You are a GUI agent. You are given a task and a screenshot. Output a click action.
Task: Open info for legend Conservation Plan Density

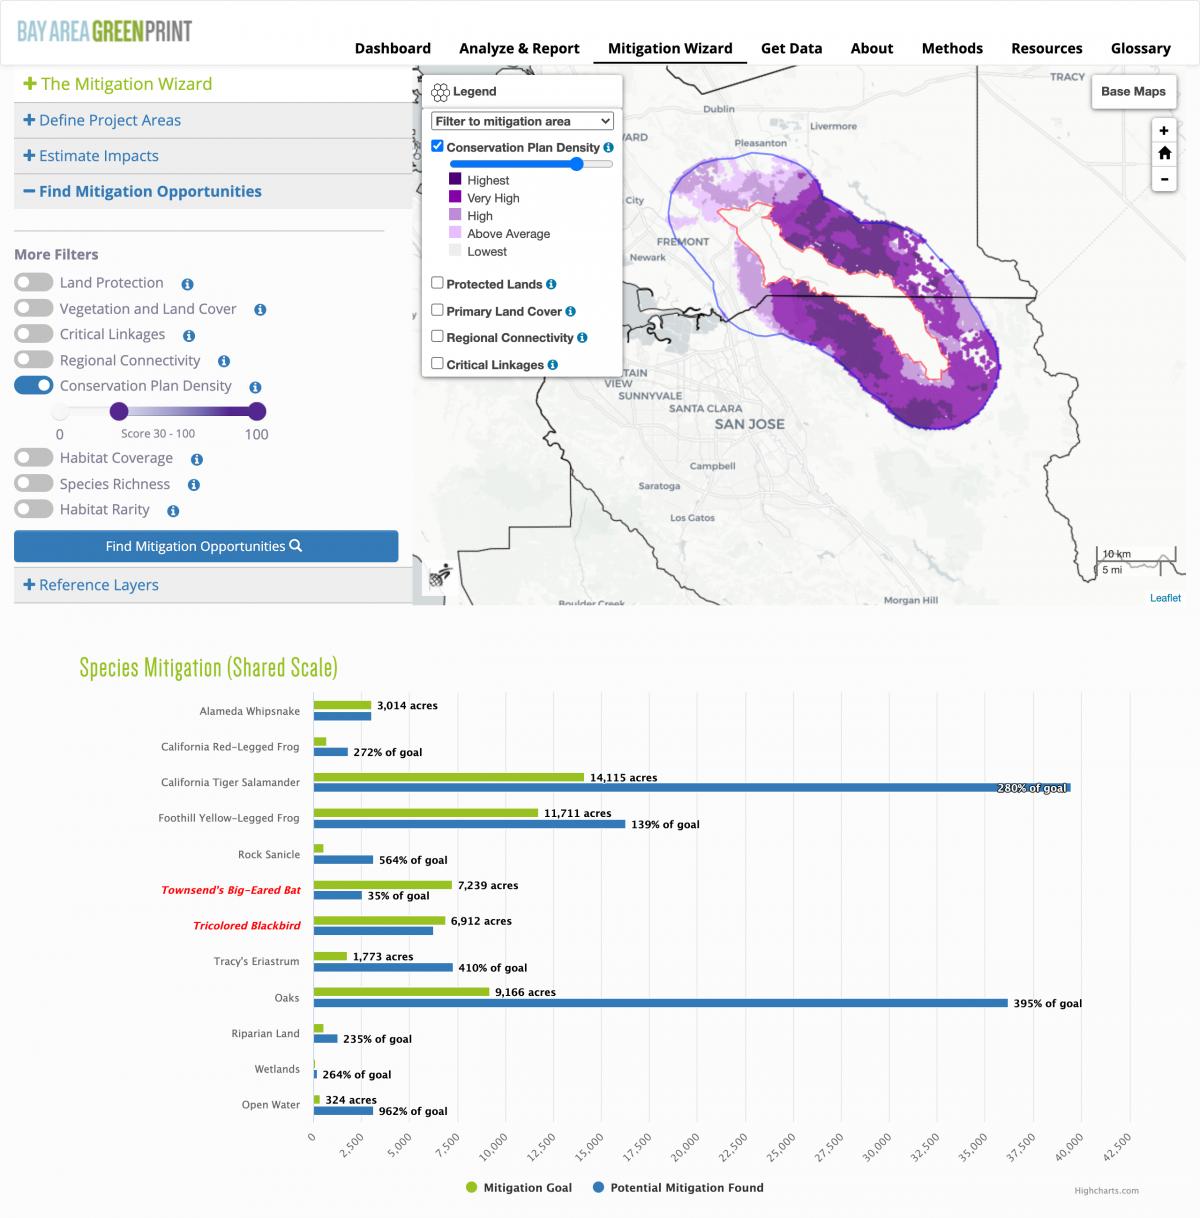click(x=609, y=148)
